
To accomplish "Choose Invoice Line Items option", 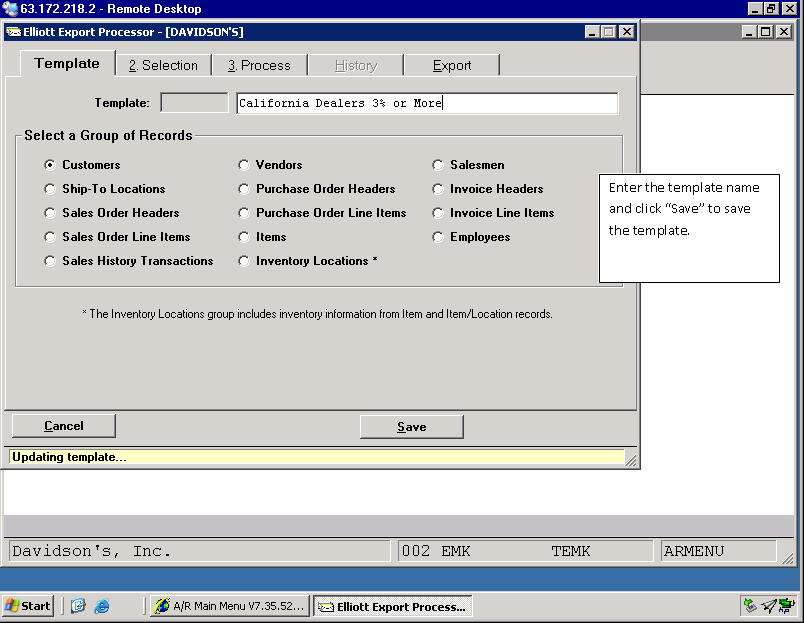I will (437, 213).
